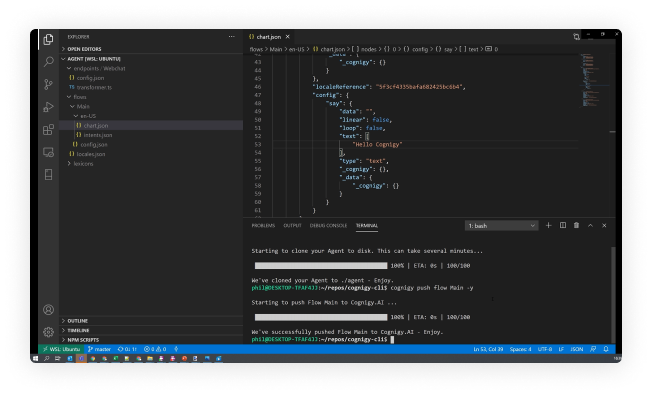Switch to the Output panel tab

[292, 225]
